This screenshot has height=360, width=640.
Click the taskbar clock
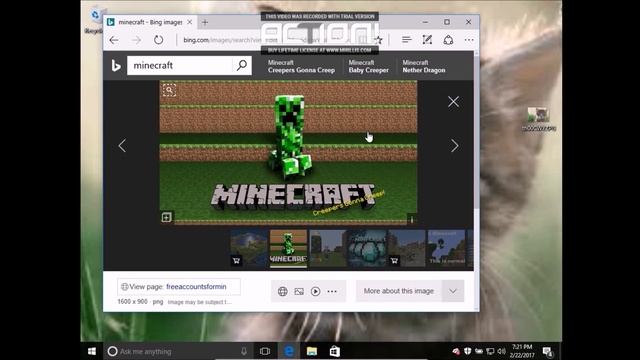click(522, 351)
